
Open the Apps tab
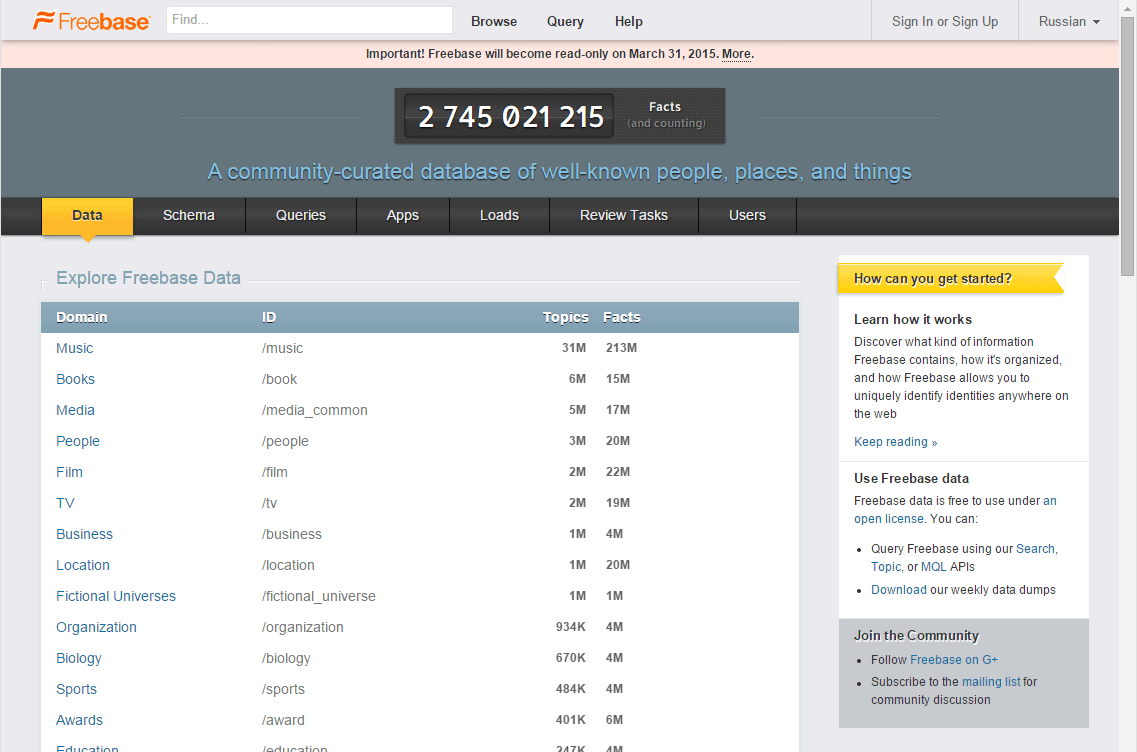click(402, 215)
